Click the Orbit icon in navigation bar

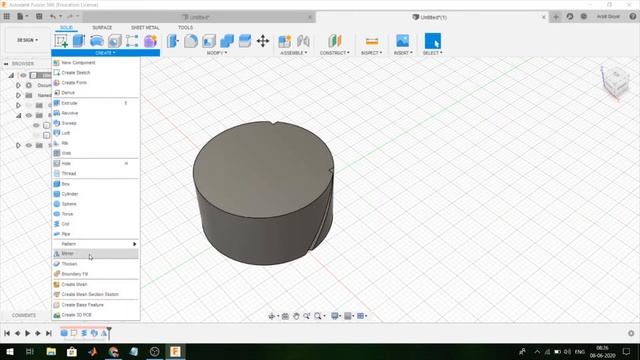(271, 316)
